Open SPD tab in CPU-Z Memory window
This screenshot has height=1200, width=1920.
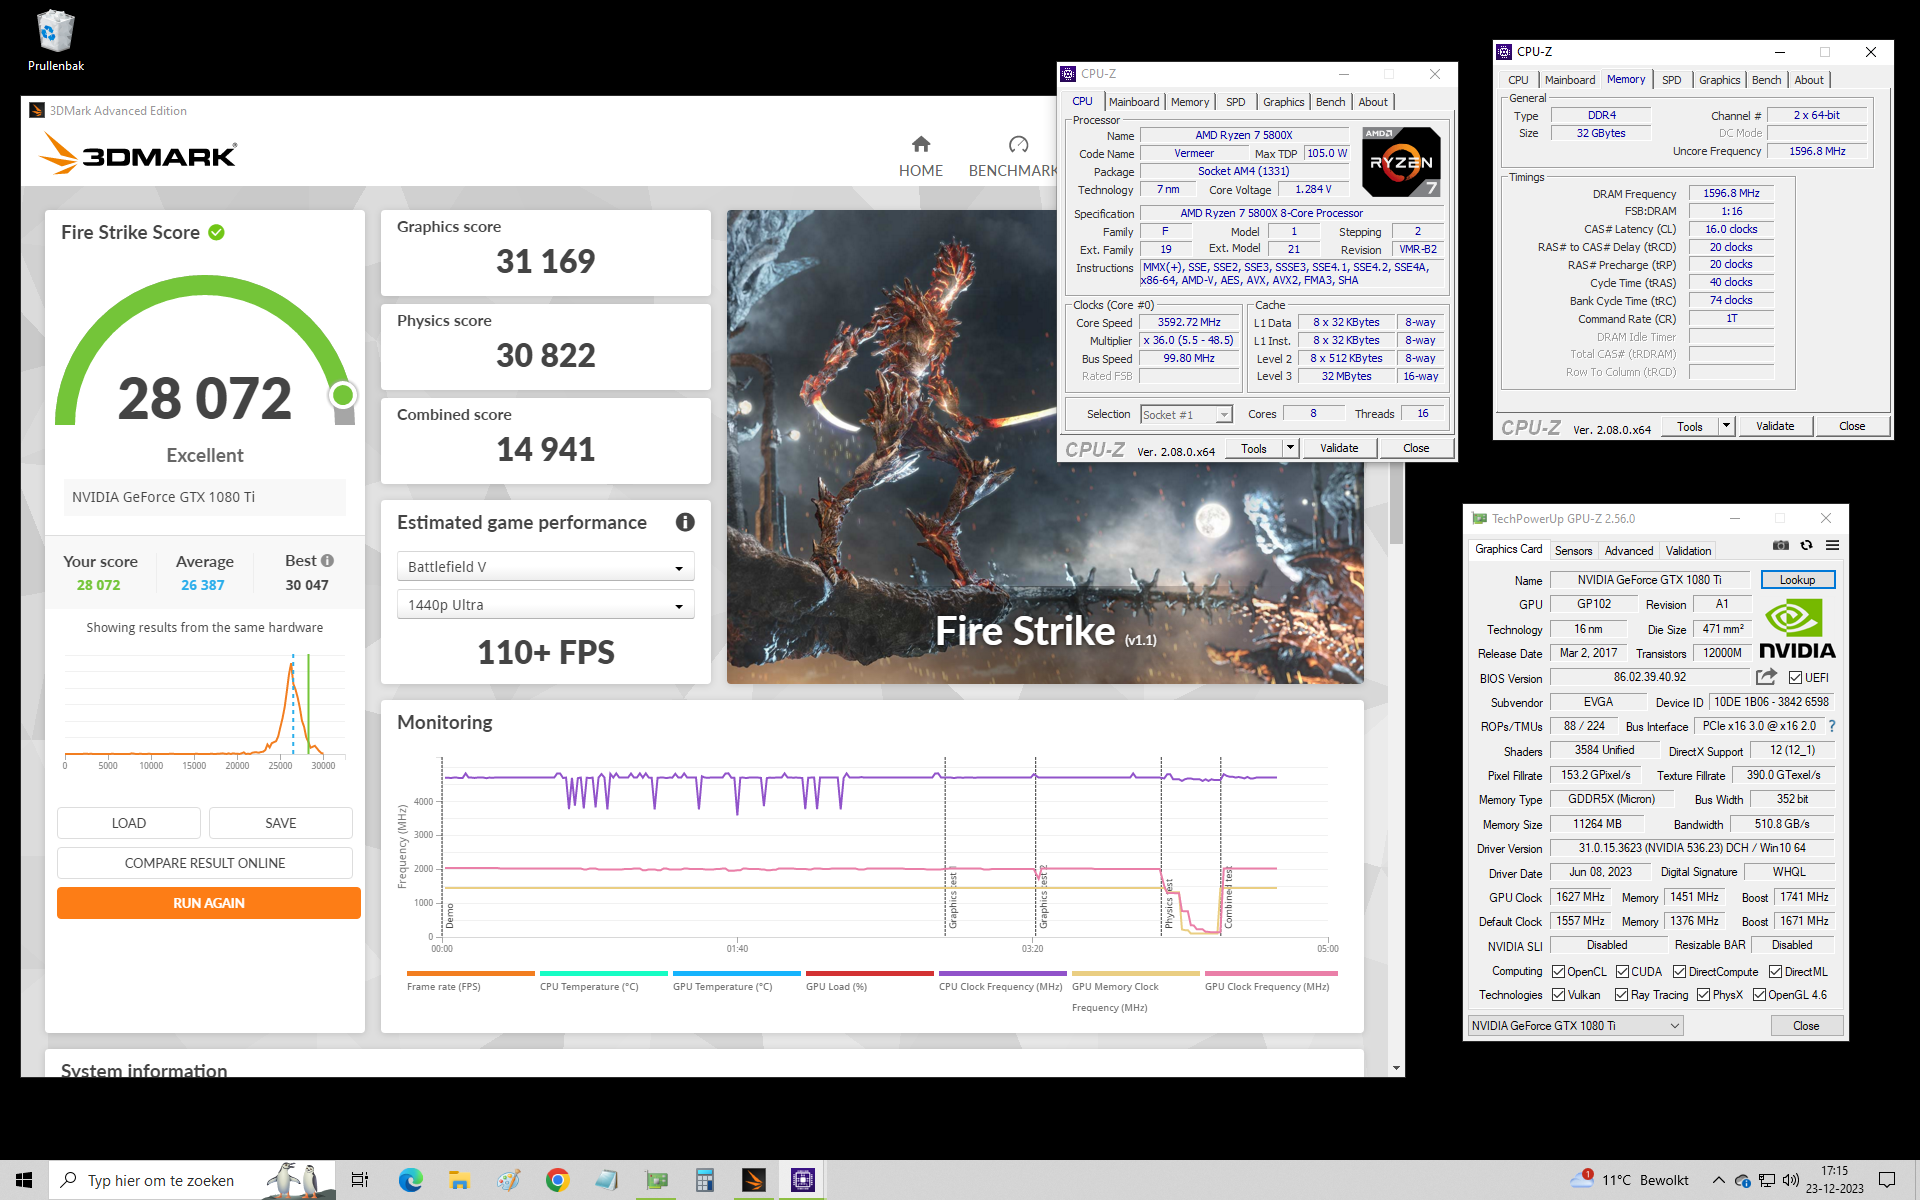[1671, 80]
